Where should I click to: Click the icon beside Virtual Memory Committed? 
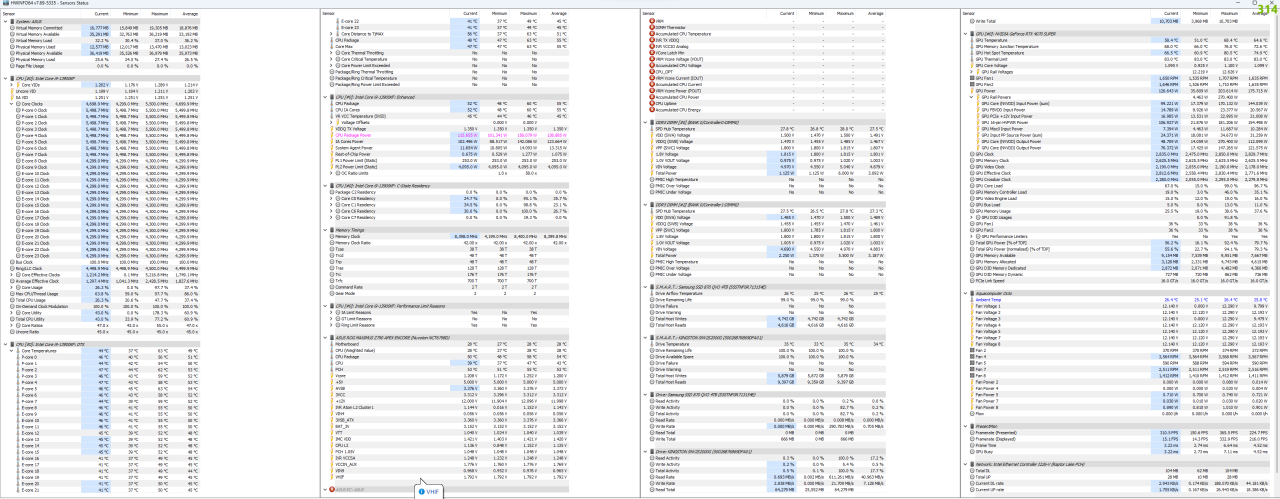coord(11,28)
